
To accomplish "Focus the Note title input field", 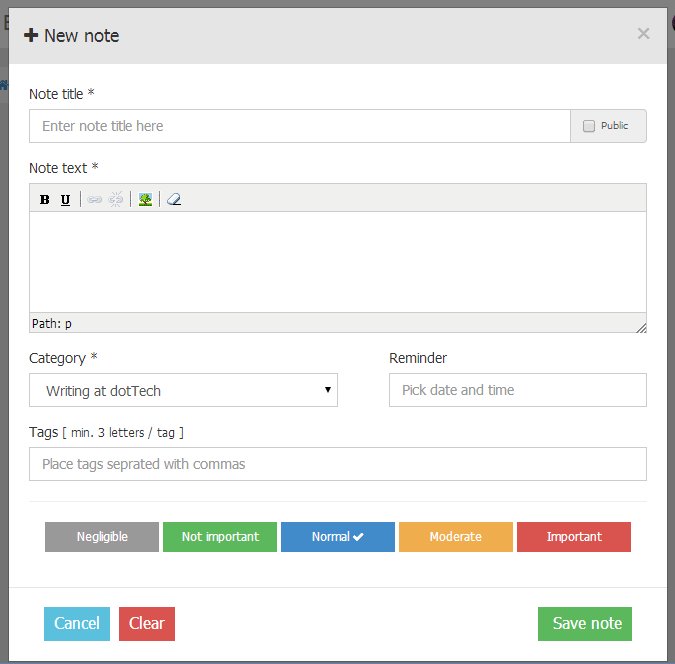I will coord(300,126).
